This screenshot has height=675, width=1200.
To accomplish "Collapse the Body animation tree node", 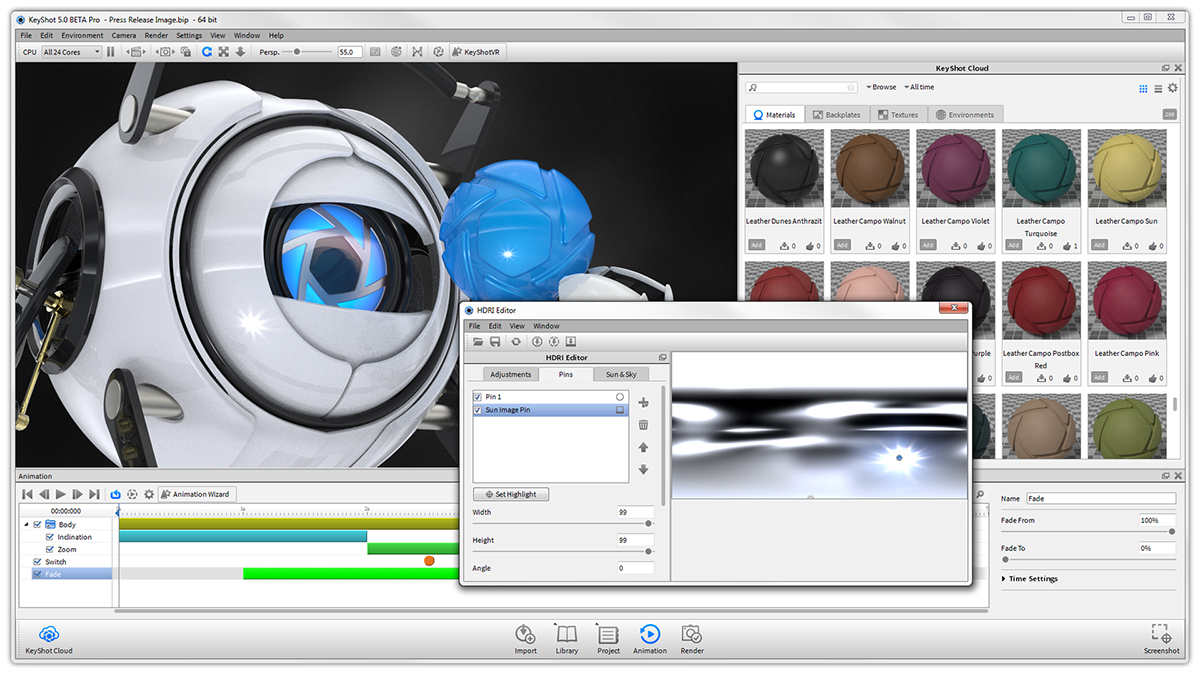I will [25, 525].
